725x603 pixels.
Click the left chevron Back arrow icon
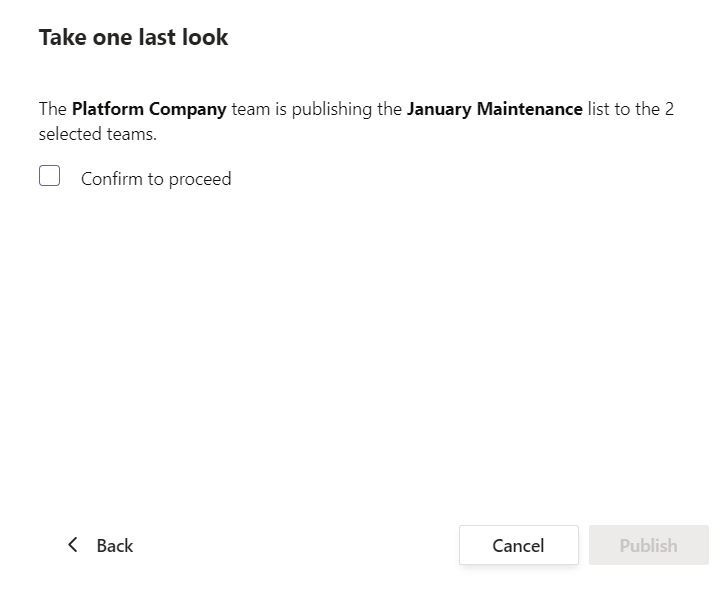[x=72, y=545]
